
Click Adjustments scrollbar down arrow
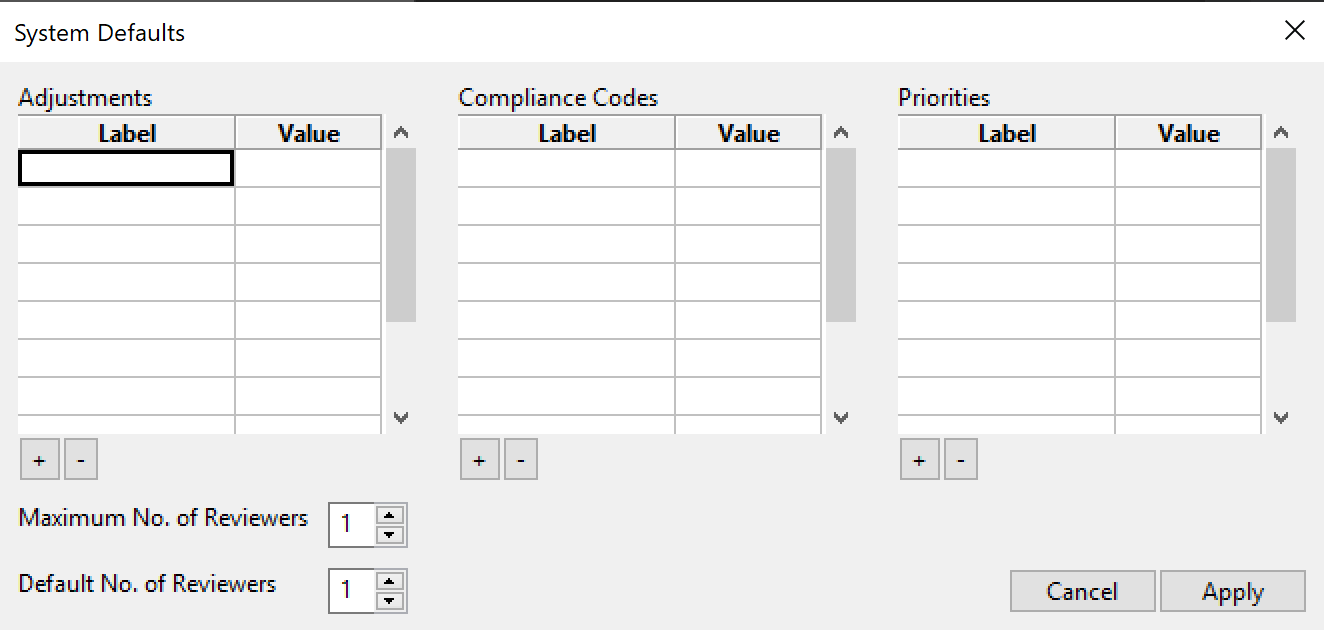tap(401, 418)
